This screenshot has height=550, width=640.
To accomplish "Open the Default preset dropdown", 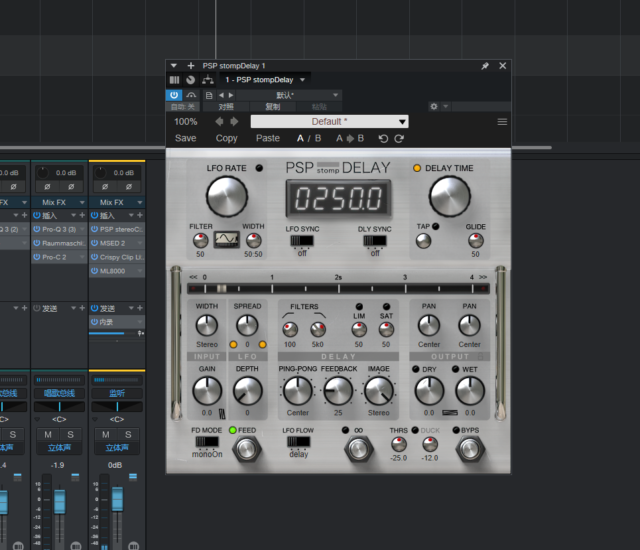I will tap(329, 122).
